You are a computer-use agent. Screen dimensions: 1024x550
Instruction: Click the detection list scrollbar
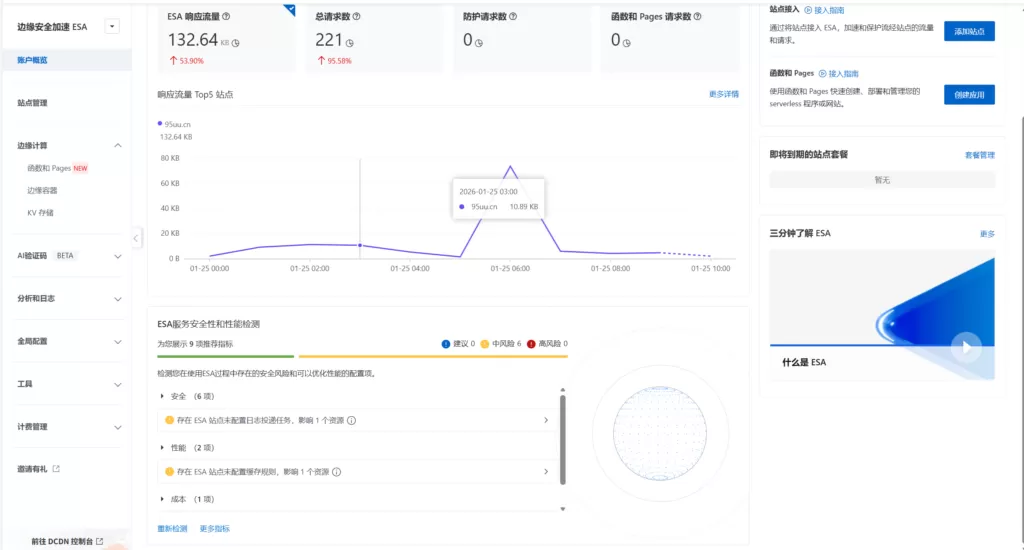click(x=562, y=440)
